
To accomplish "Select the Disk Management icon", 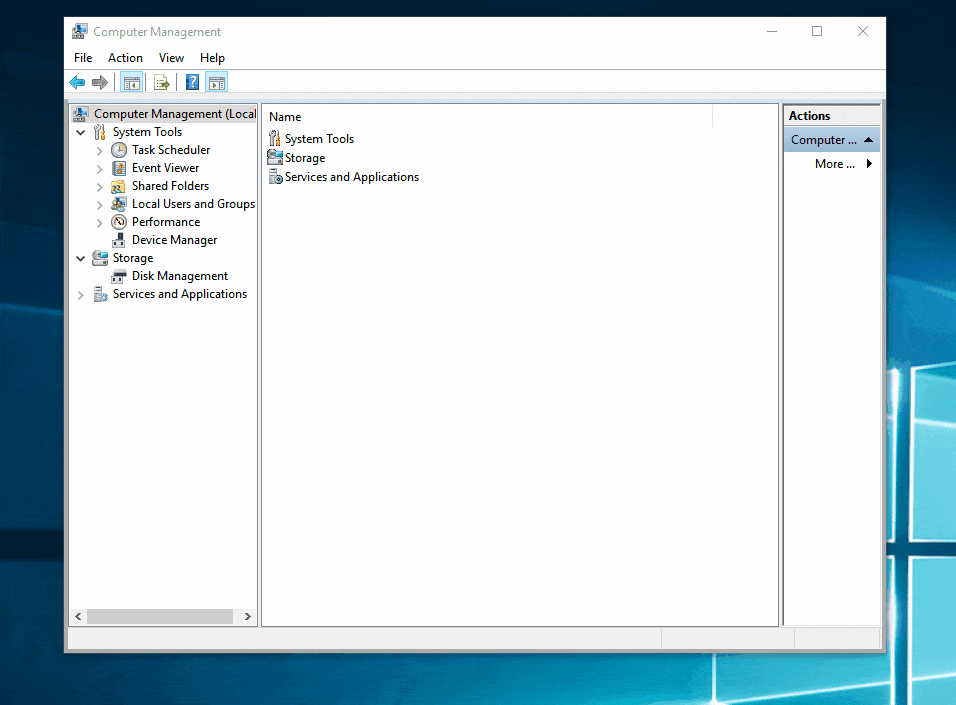I will 121,276.
